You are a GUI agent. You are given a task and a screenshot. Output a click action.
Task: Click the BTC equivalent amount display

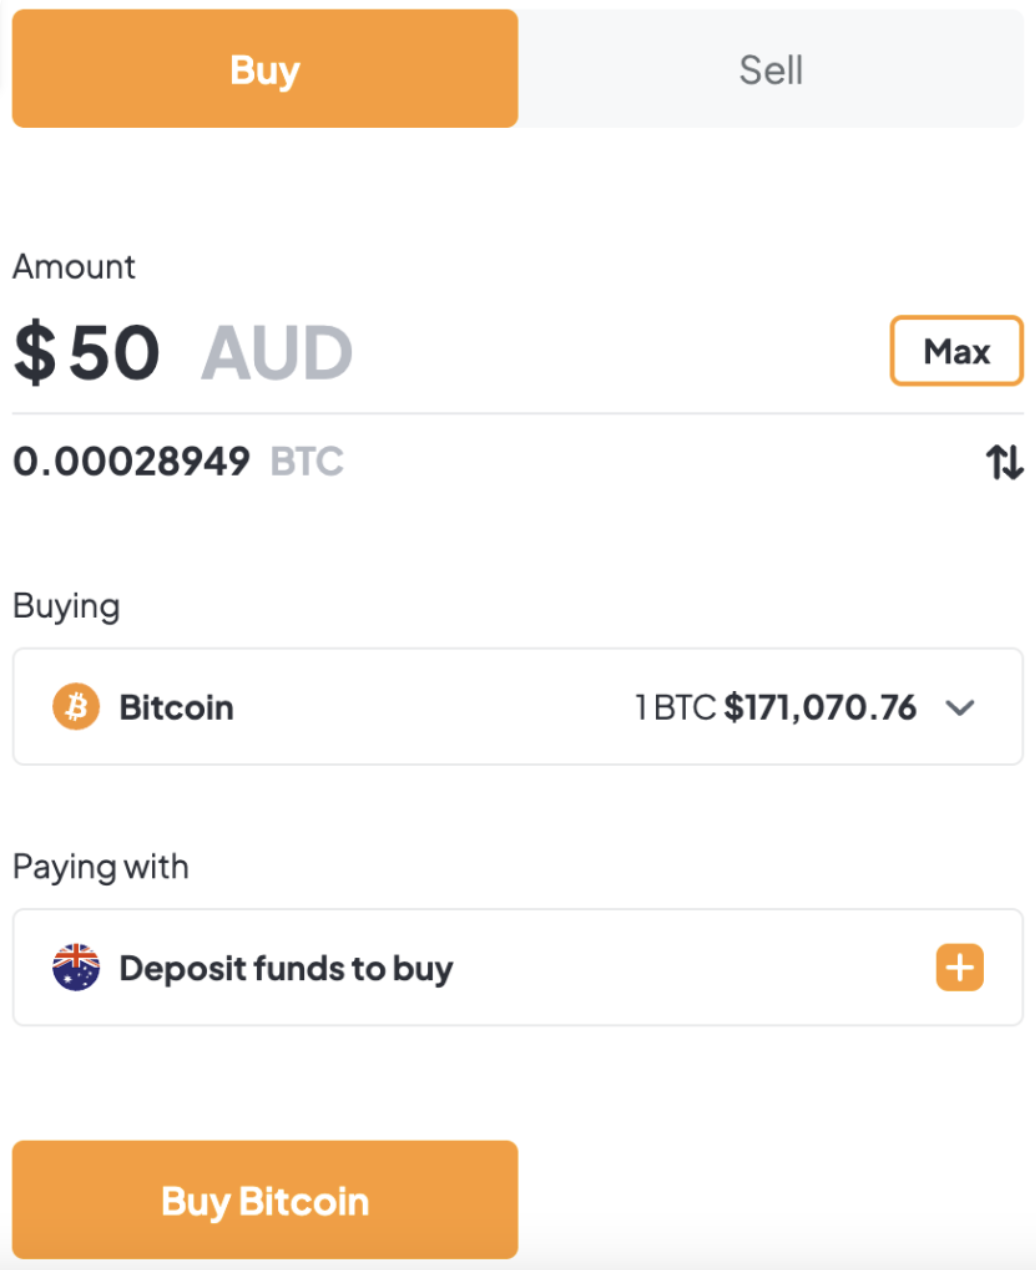[131, 461]
